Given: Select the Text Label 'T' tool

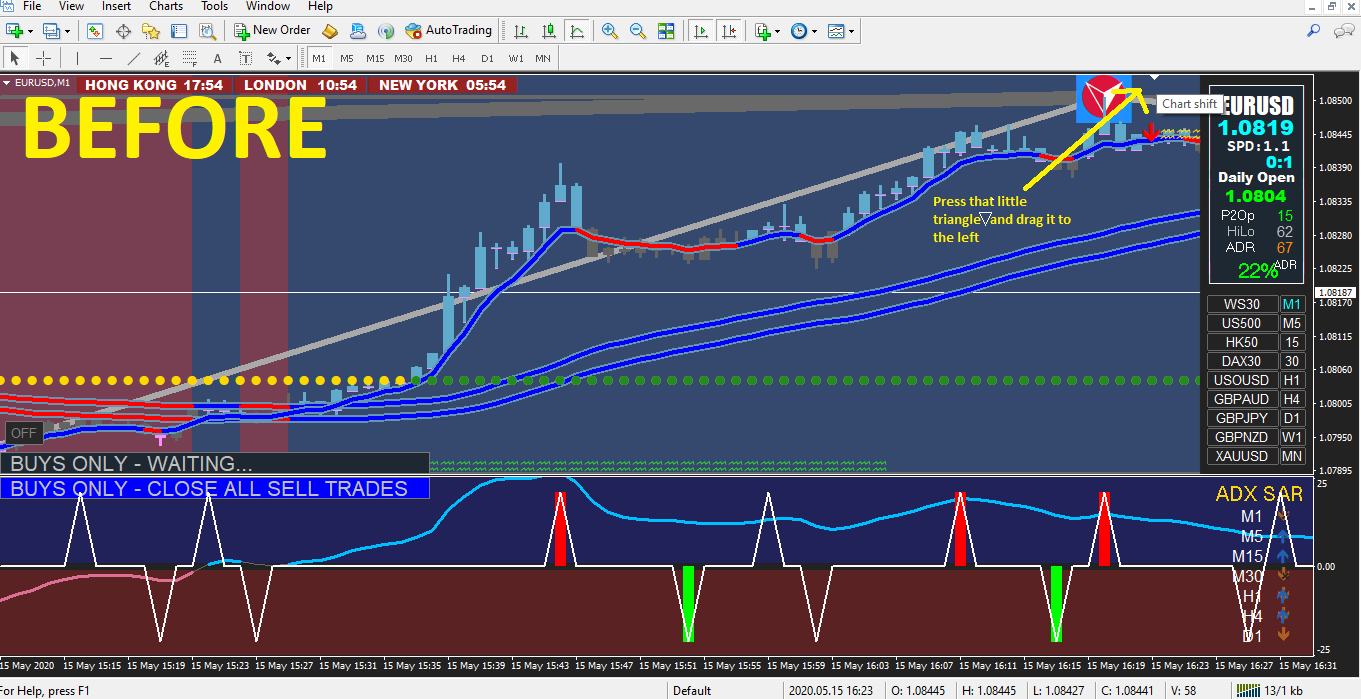Looking at the screenshot, I should point(244,58).
